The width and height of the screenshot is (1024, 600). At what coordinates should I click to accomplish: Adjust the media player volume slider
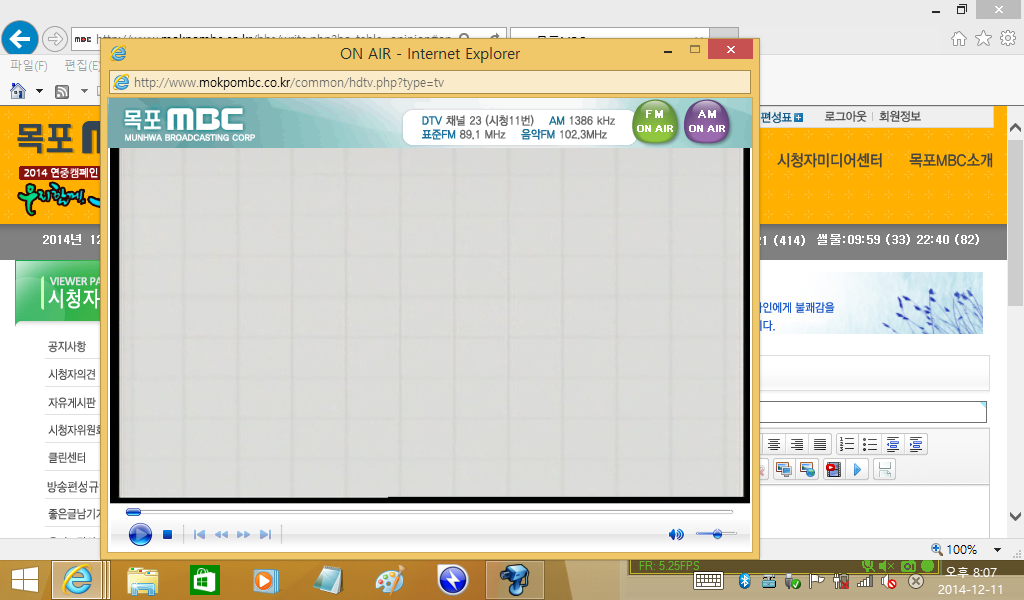[x=716, y=535]
